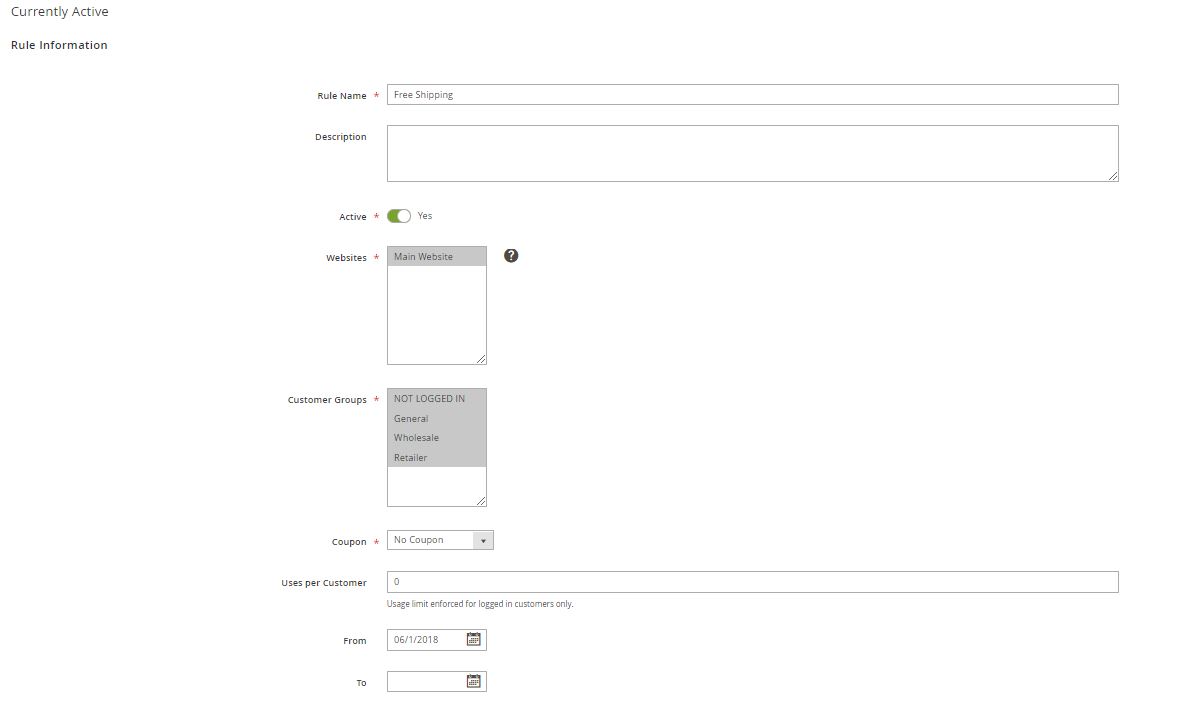Select Main Website in the Websites list
1196x704 pixels.
pos(424,255)
